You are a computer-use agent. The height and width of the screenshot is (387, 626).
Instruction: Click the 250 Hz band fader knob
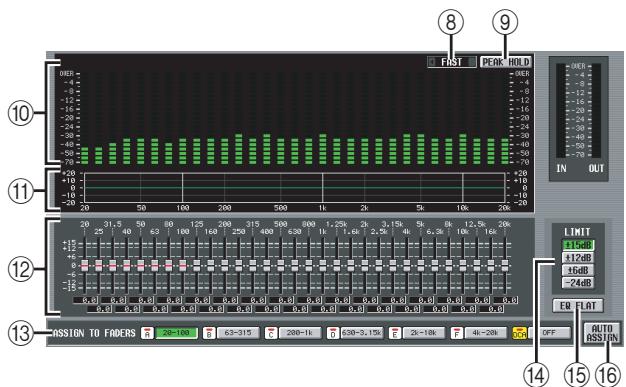click(x=239, y=266)
